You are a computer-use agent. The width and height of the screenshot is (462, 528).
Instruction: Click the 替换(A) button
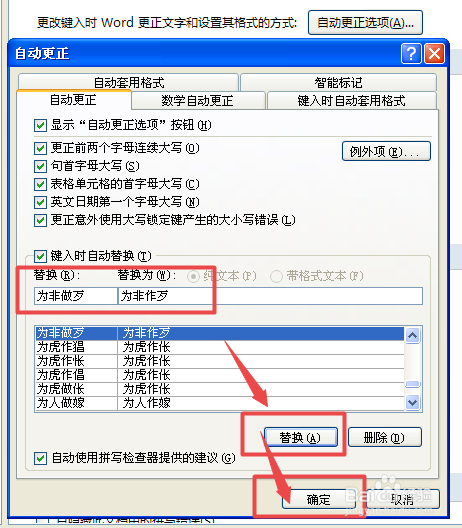point(301,437)
